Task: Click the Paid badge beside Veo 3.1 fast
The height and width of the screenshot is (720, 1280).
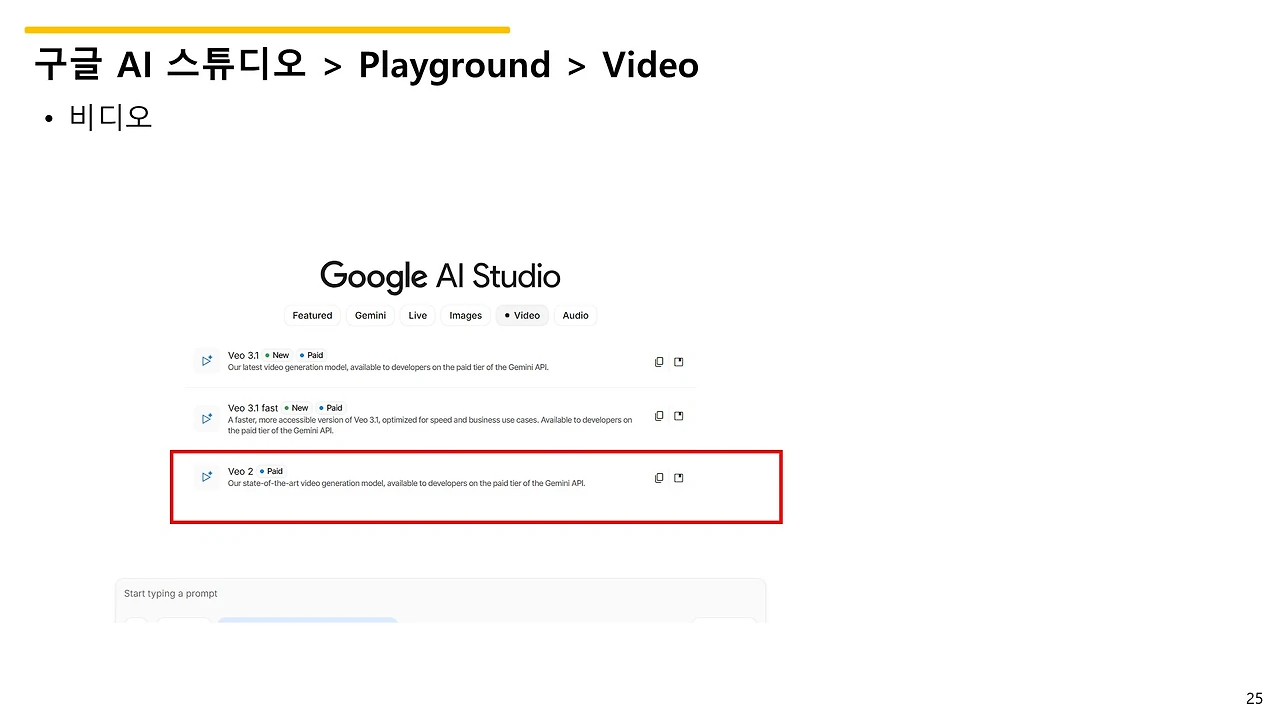Action: click(331, 408)
